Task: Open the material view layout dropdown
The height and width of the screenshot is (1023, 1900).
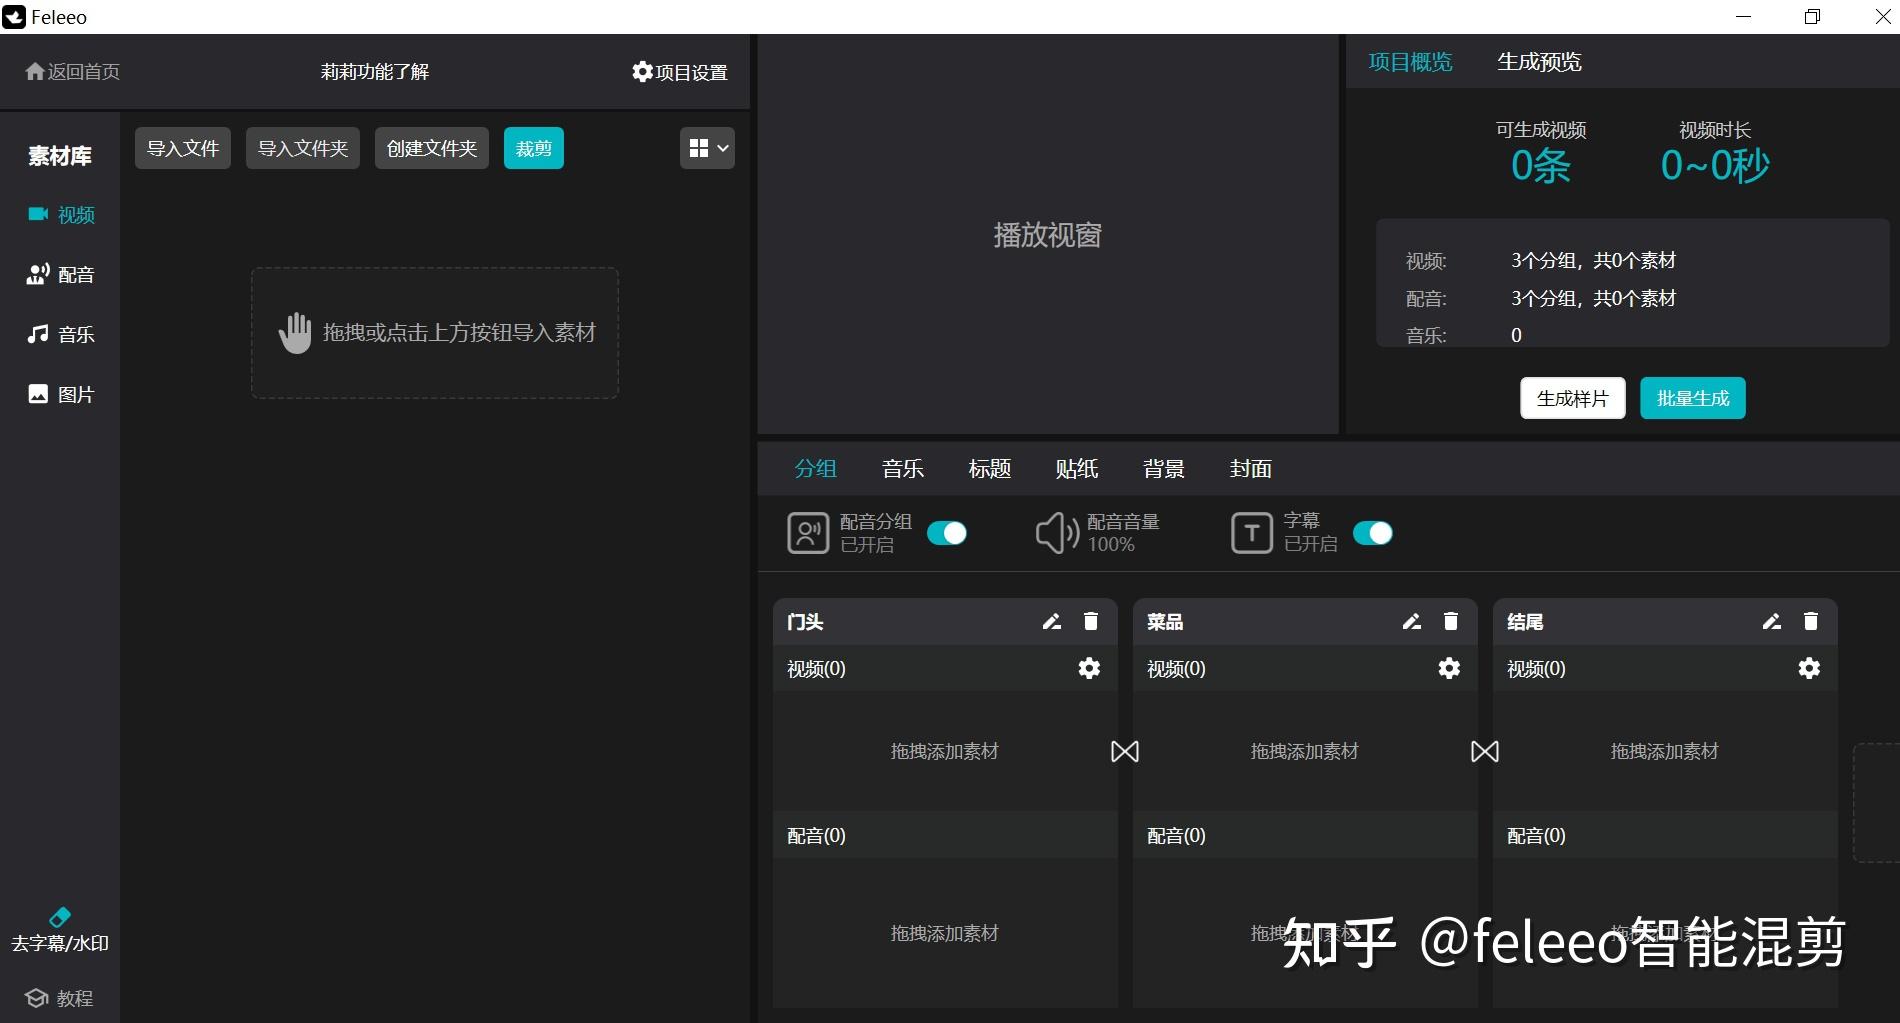Action: pyautogui.click(x=707, y=147)
